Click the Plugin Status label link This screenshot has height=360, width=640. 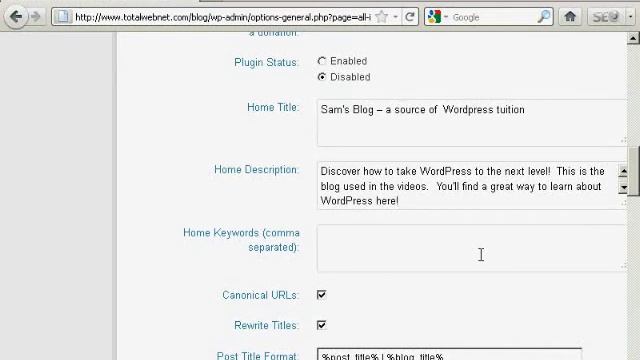pyautogui.click(x=267, y=62)
